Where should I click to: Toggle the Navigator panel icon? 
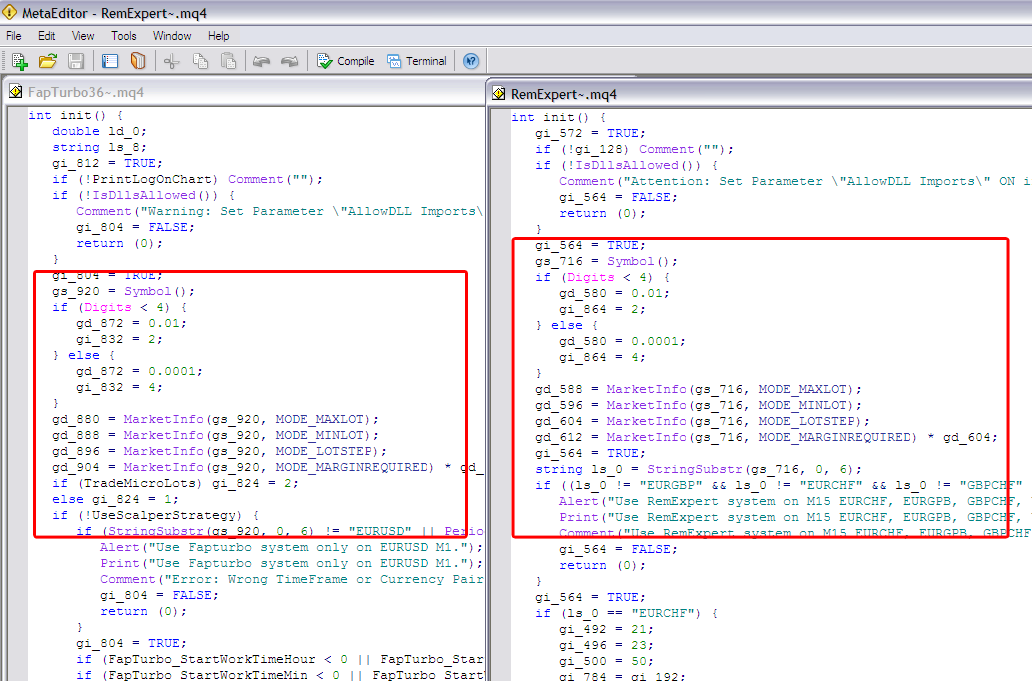pos(109,61)
